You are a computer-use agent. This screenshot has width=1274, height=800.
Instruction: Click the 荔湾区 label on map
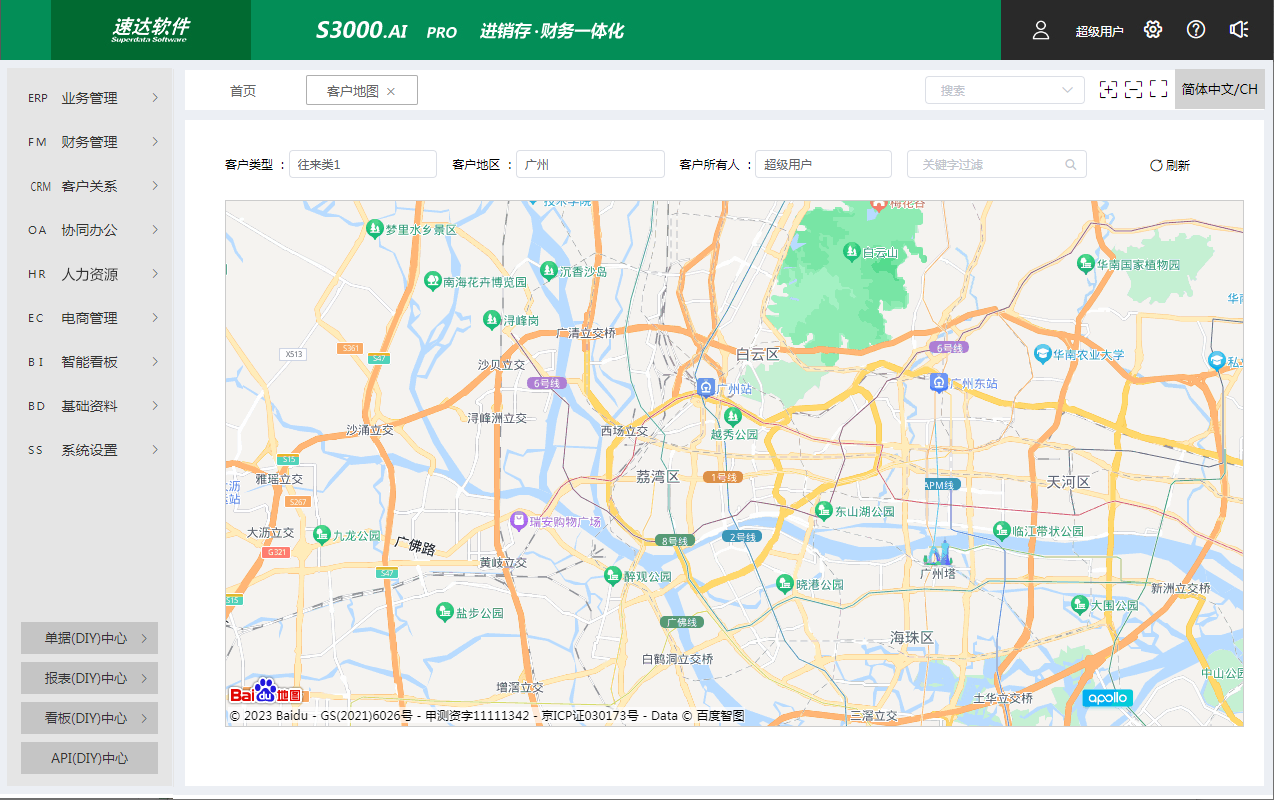tap(658, 477)
